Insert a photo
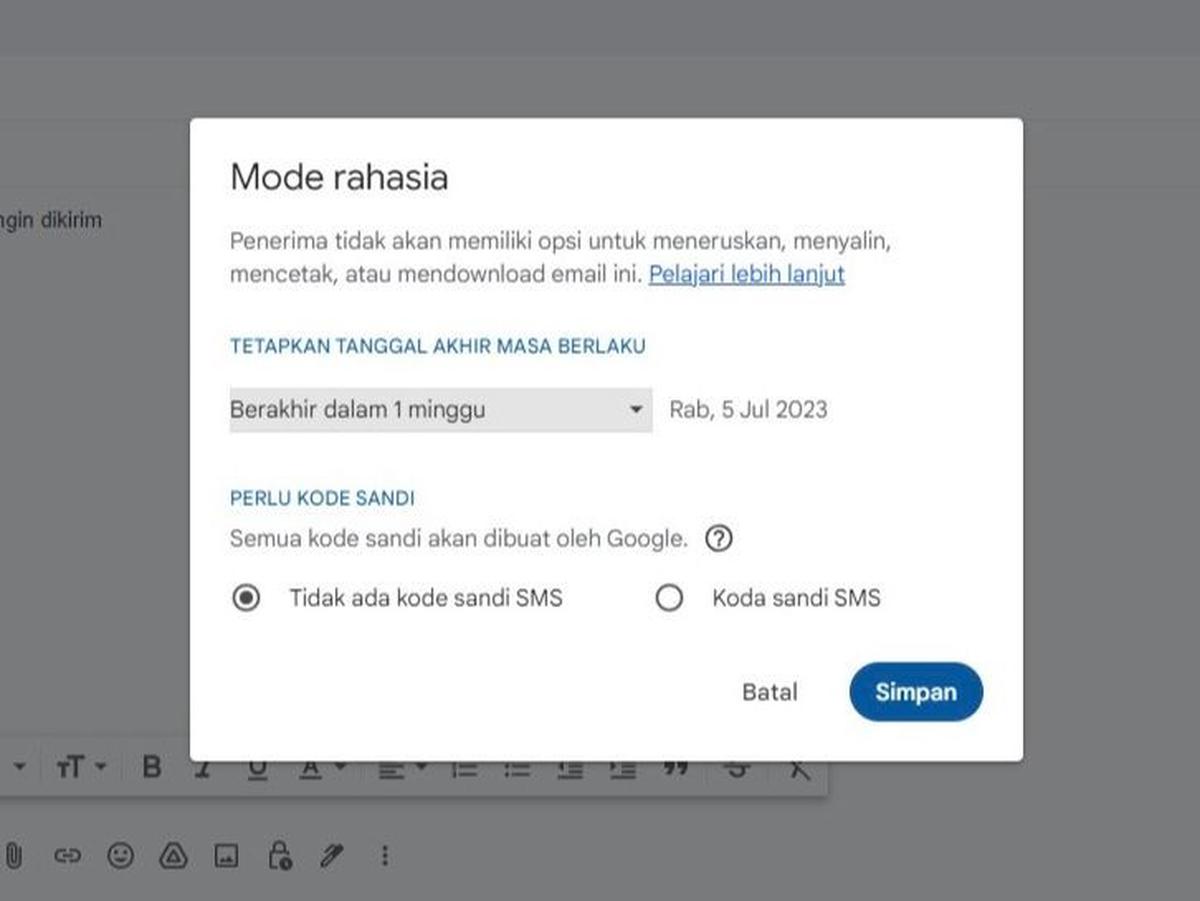Image resolution: width=1200 pixels, height=901 pixels. click(x=227, y=856)
